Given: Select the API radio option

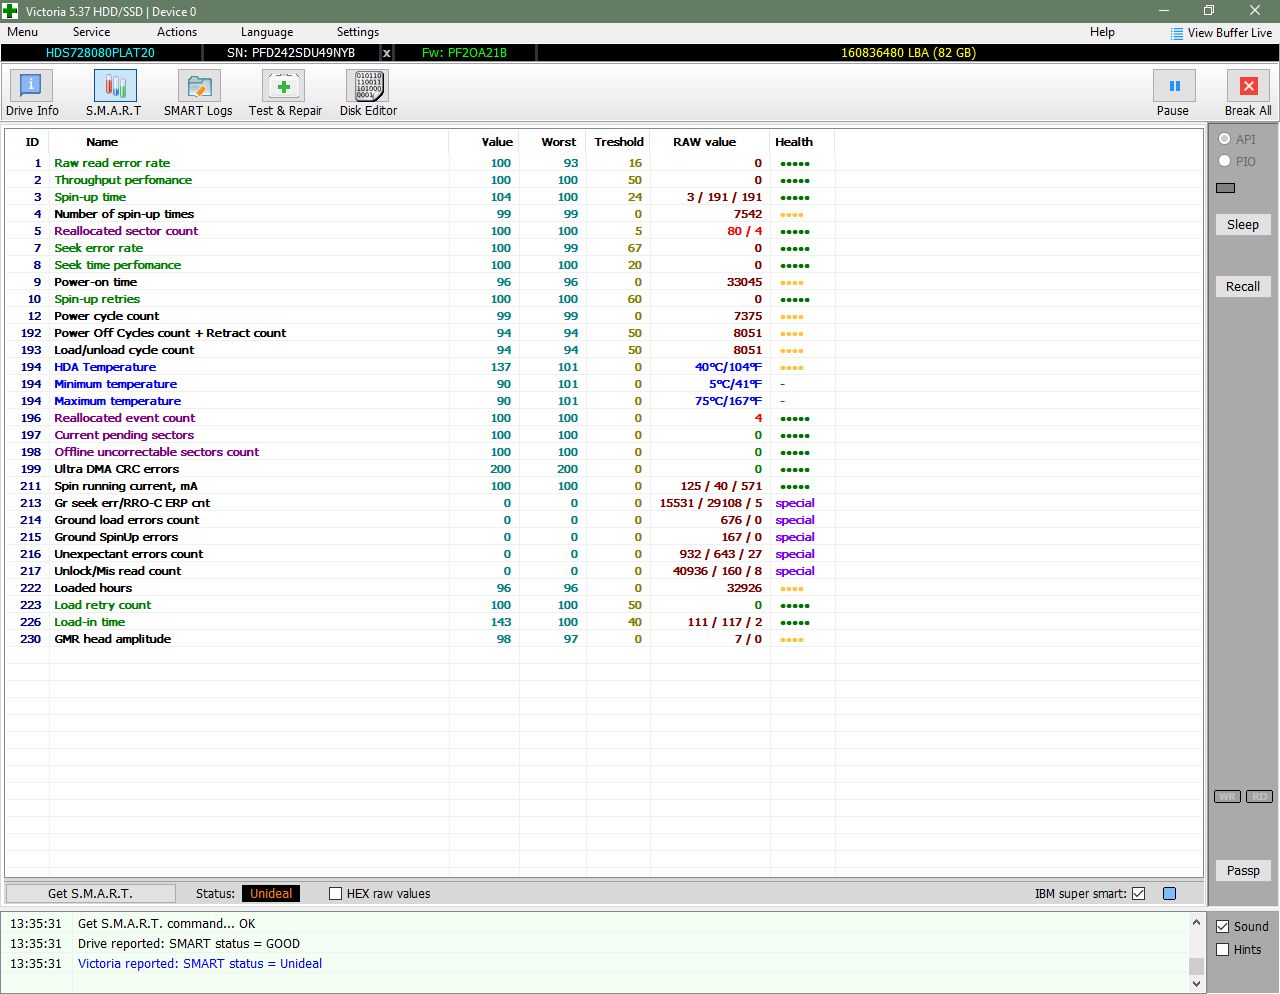Looking at the screenshot, I should [1225, 139].
